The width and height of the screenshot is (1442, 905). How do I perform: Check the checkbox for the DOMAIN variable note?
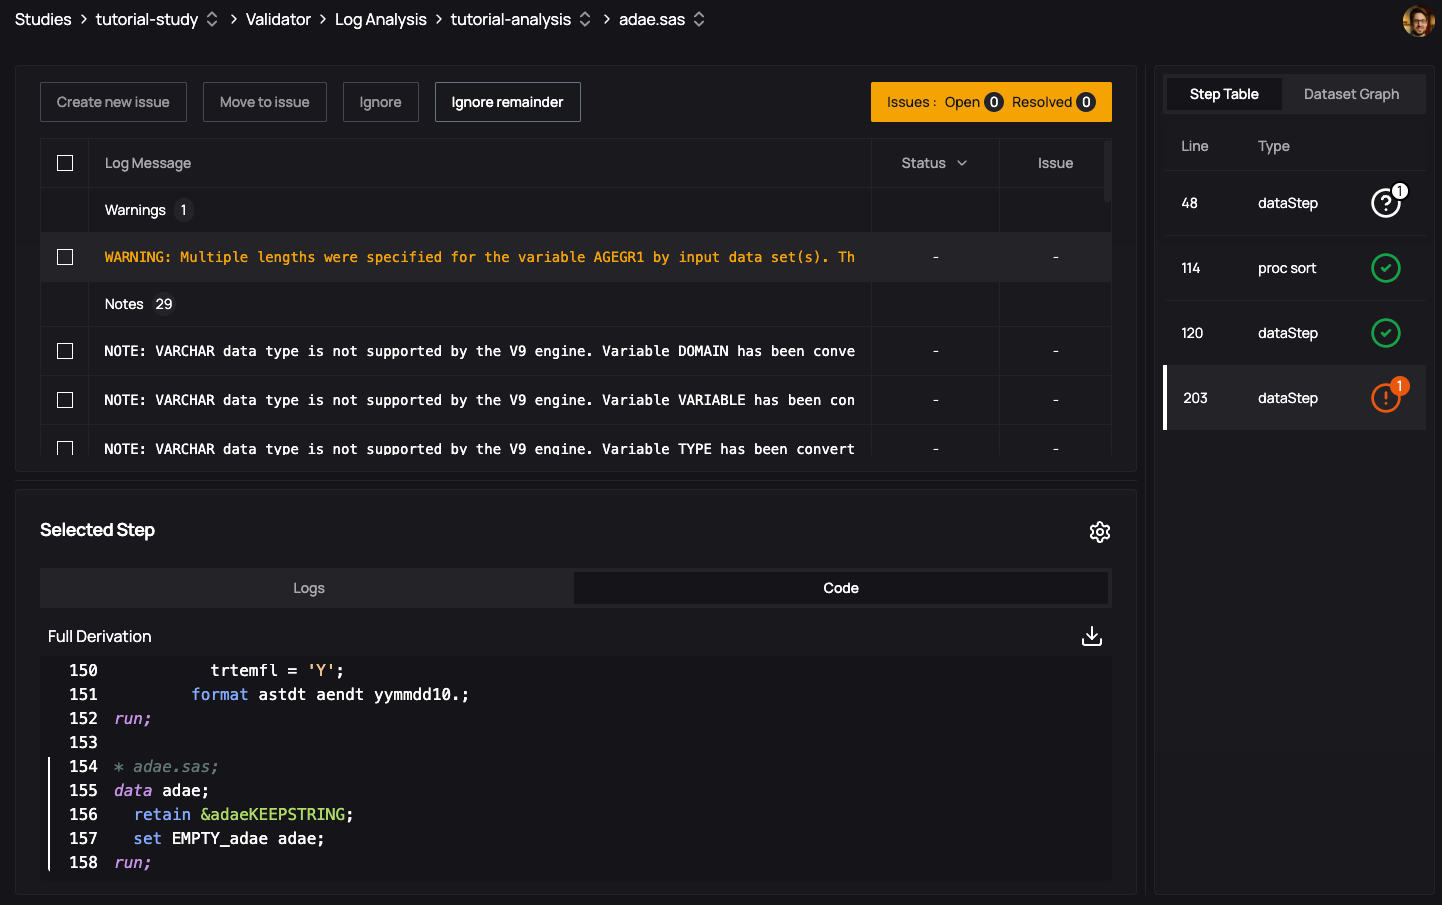point(65,351)
